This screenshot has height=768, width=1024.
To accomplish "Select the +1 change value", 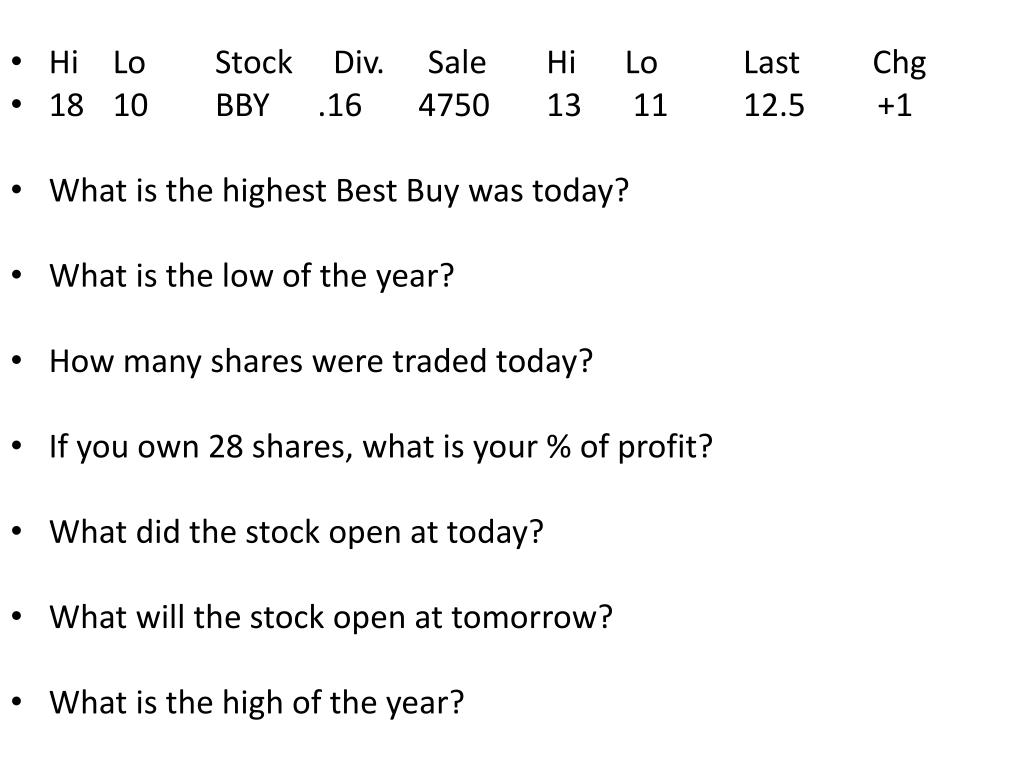I will (894, 105).
